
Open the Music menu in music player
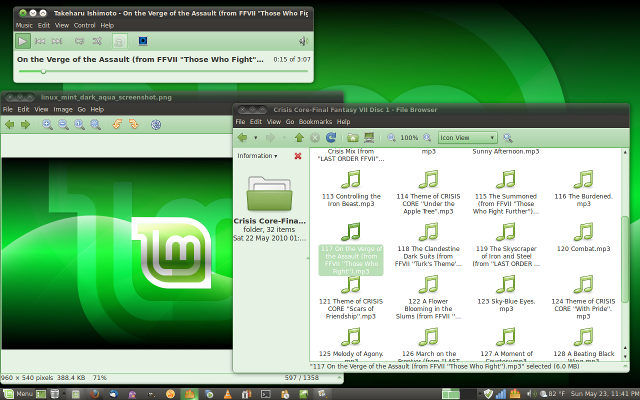(24, 25)
